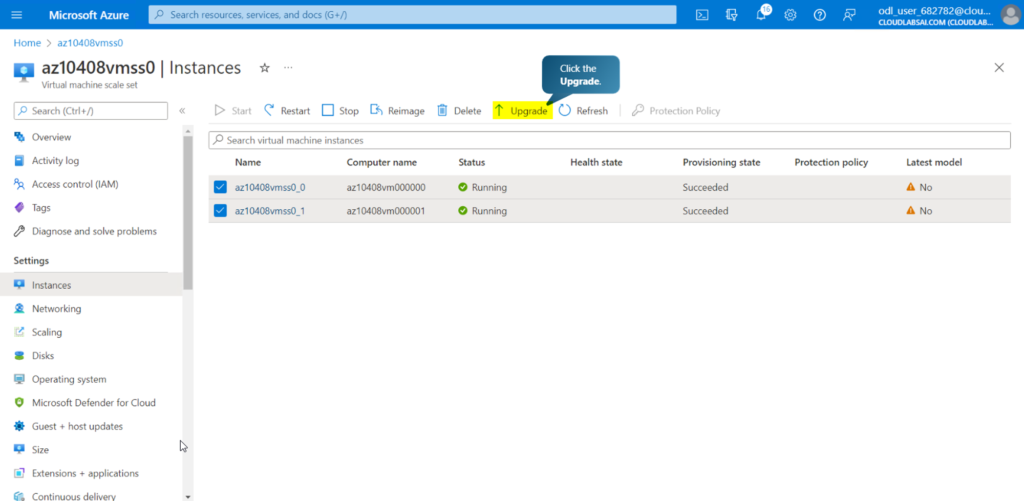Favorite the resource with star icon

click(x=265, y=68)
